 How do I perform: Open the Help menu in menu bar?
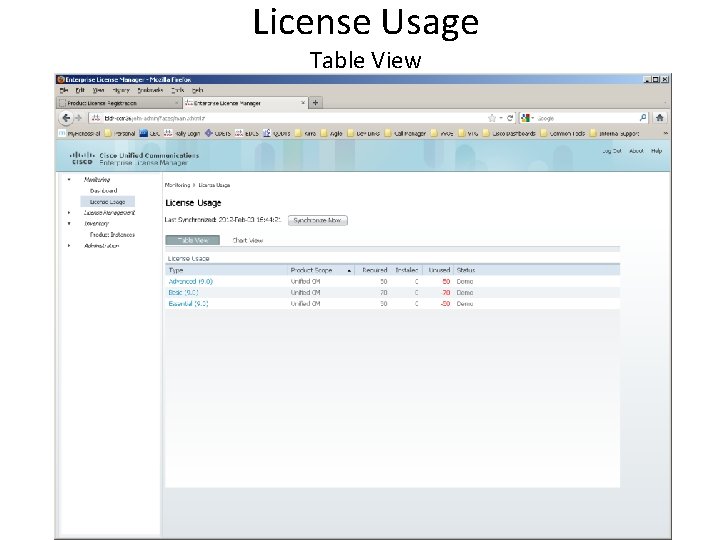click(x=198, y=90)
